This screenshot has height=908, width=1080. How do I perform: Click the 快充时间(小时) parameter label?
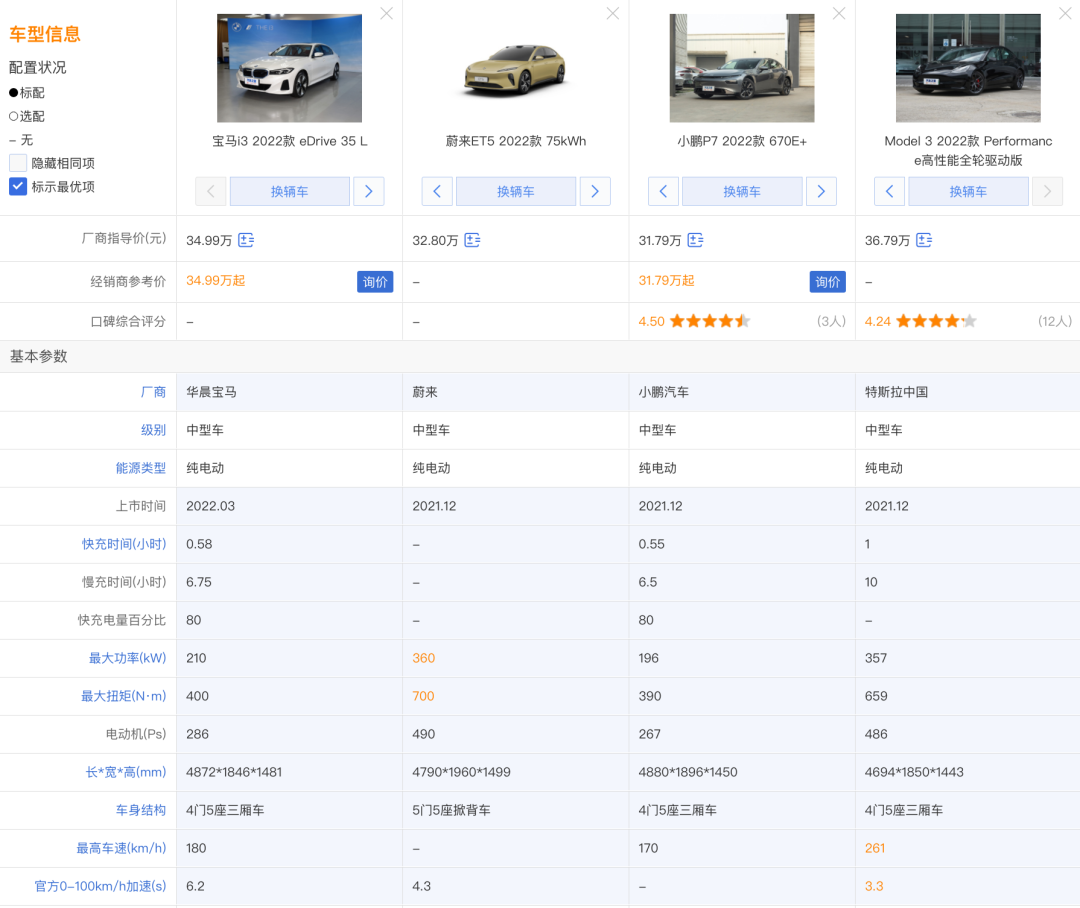click(x=124, y=544)
